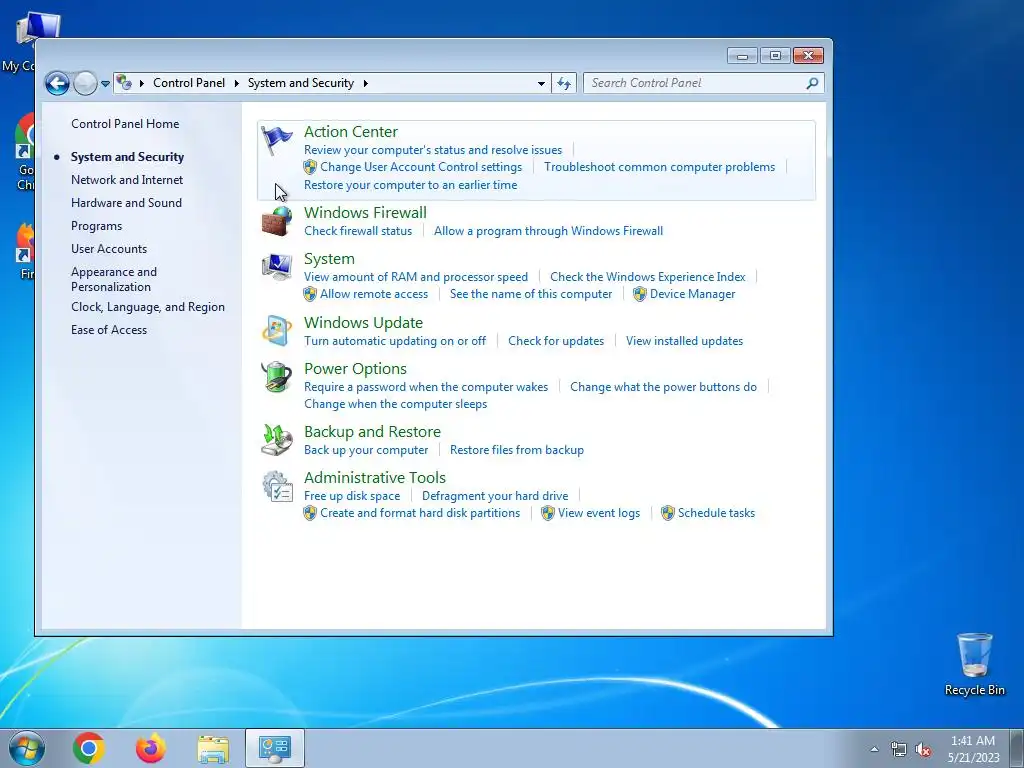Open the Windows Firewall brick wall icon
This screenshot has height=768, width=1024.
[277, 221]
